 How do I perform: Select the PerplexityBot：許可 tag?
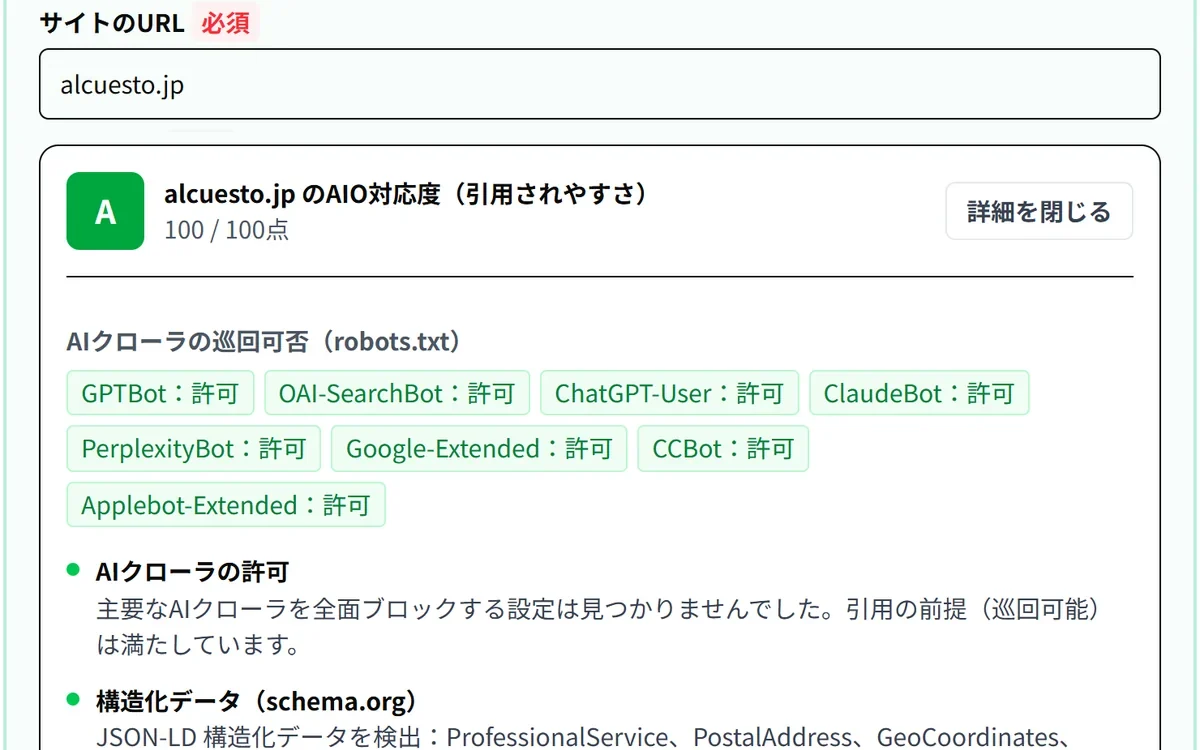pos(194,449)
